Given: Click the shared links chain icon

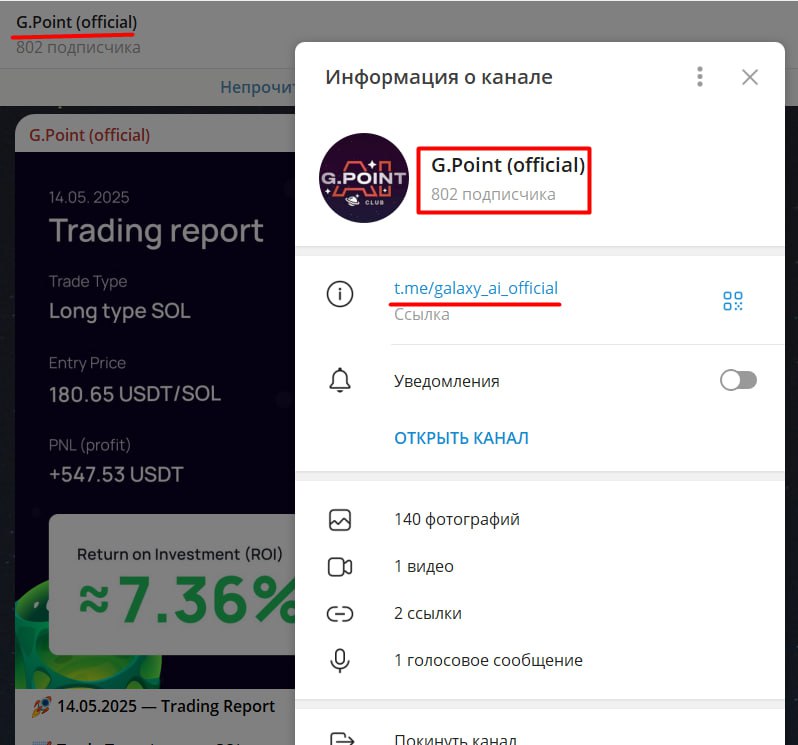Looking at the screenshot, I should pyautogui.click(x=339, y=614).
